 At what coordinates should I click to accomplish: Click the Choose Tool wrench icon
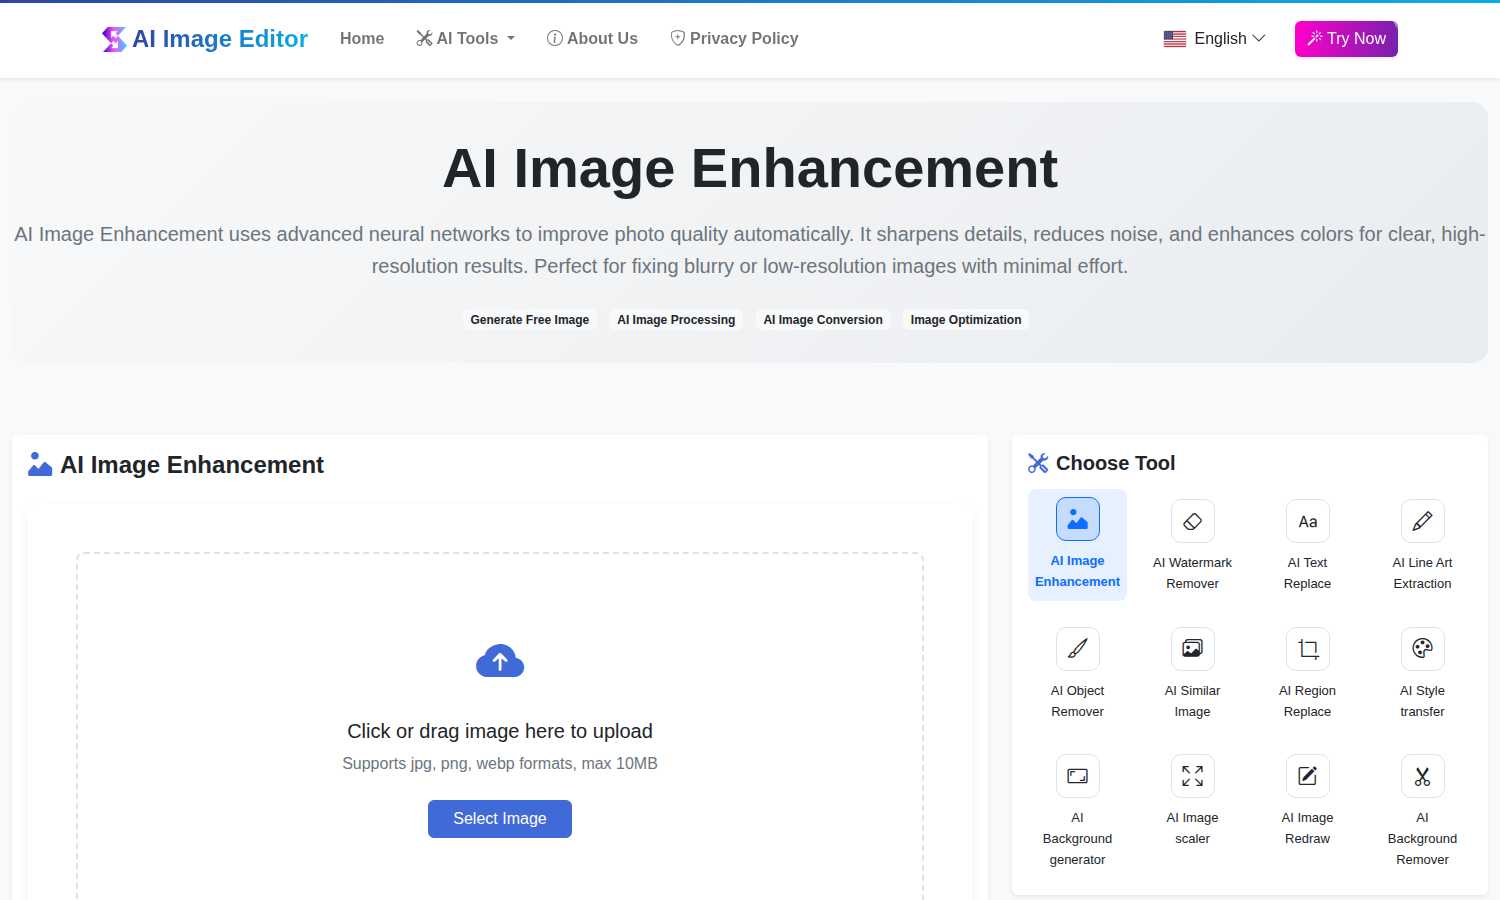1038,463
